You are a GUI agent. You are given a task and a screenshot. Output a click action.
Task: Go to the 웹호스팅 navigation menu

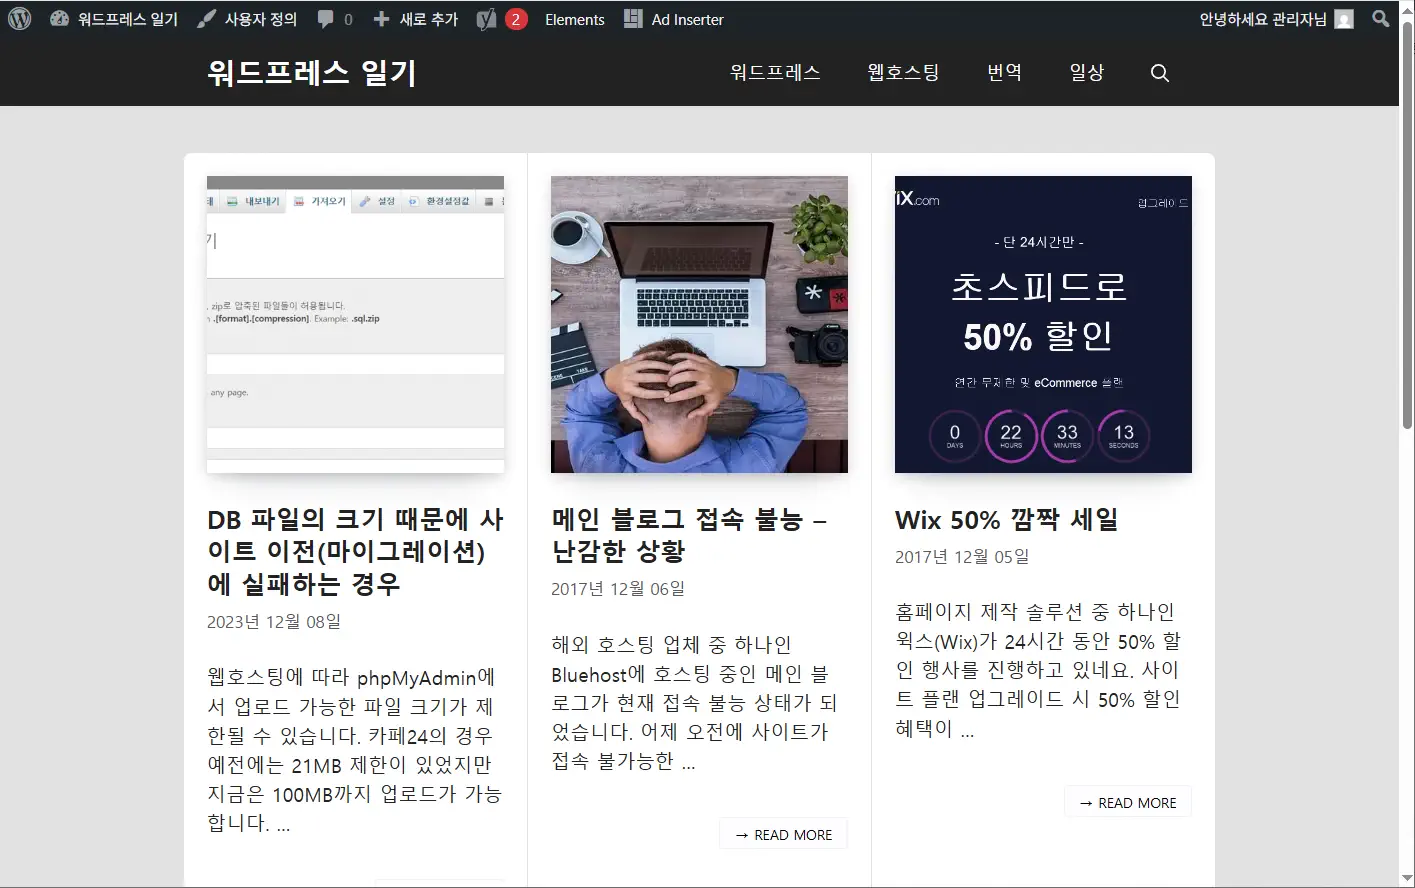click(904, 72)
